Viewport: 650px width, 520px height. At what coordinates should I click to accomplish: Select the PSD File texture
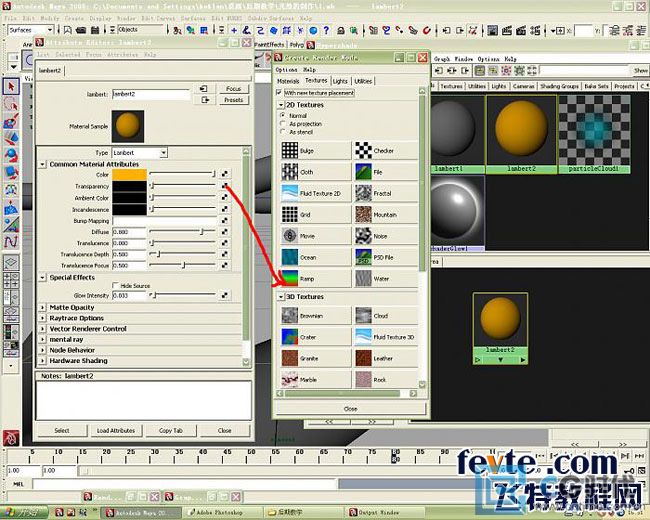[x=386, y=257]
